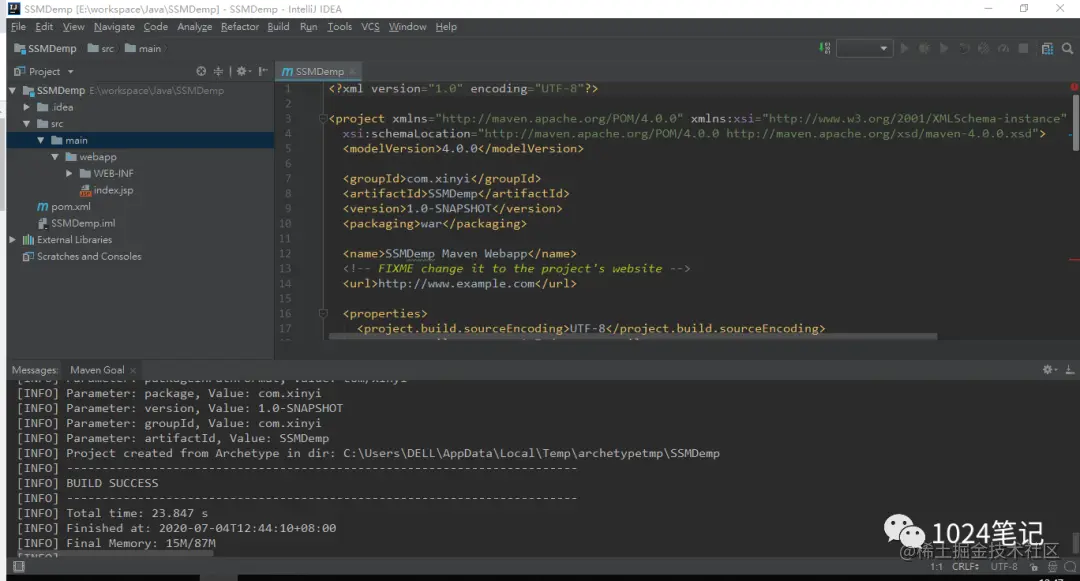The height and width of the screenshot is (581, 1080).
Task: Open Project panel gear settings
Action: (242, 71)
